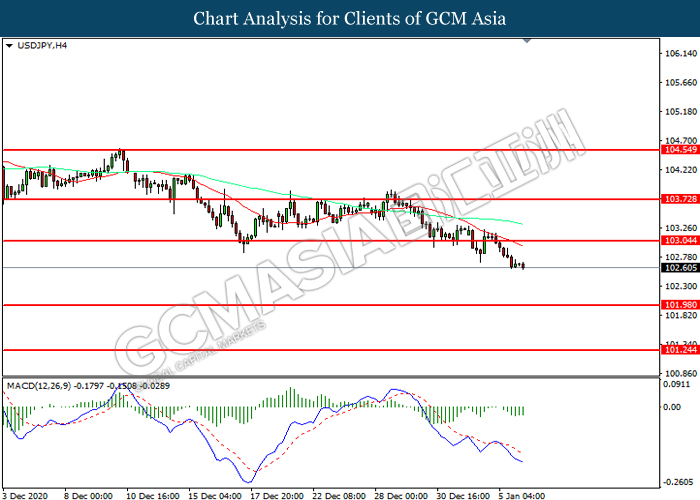This screenshot has height=500, width=700.
Task: Click the "Chart Analysis for Clients of GCM Asia" title
Action: 350,19
